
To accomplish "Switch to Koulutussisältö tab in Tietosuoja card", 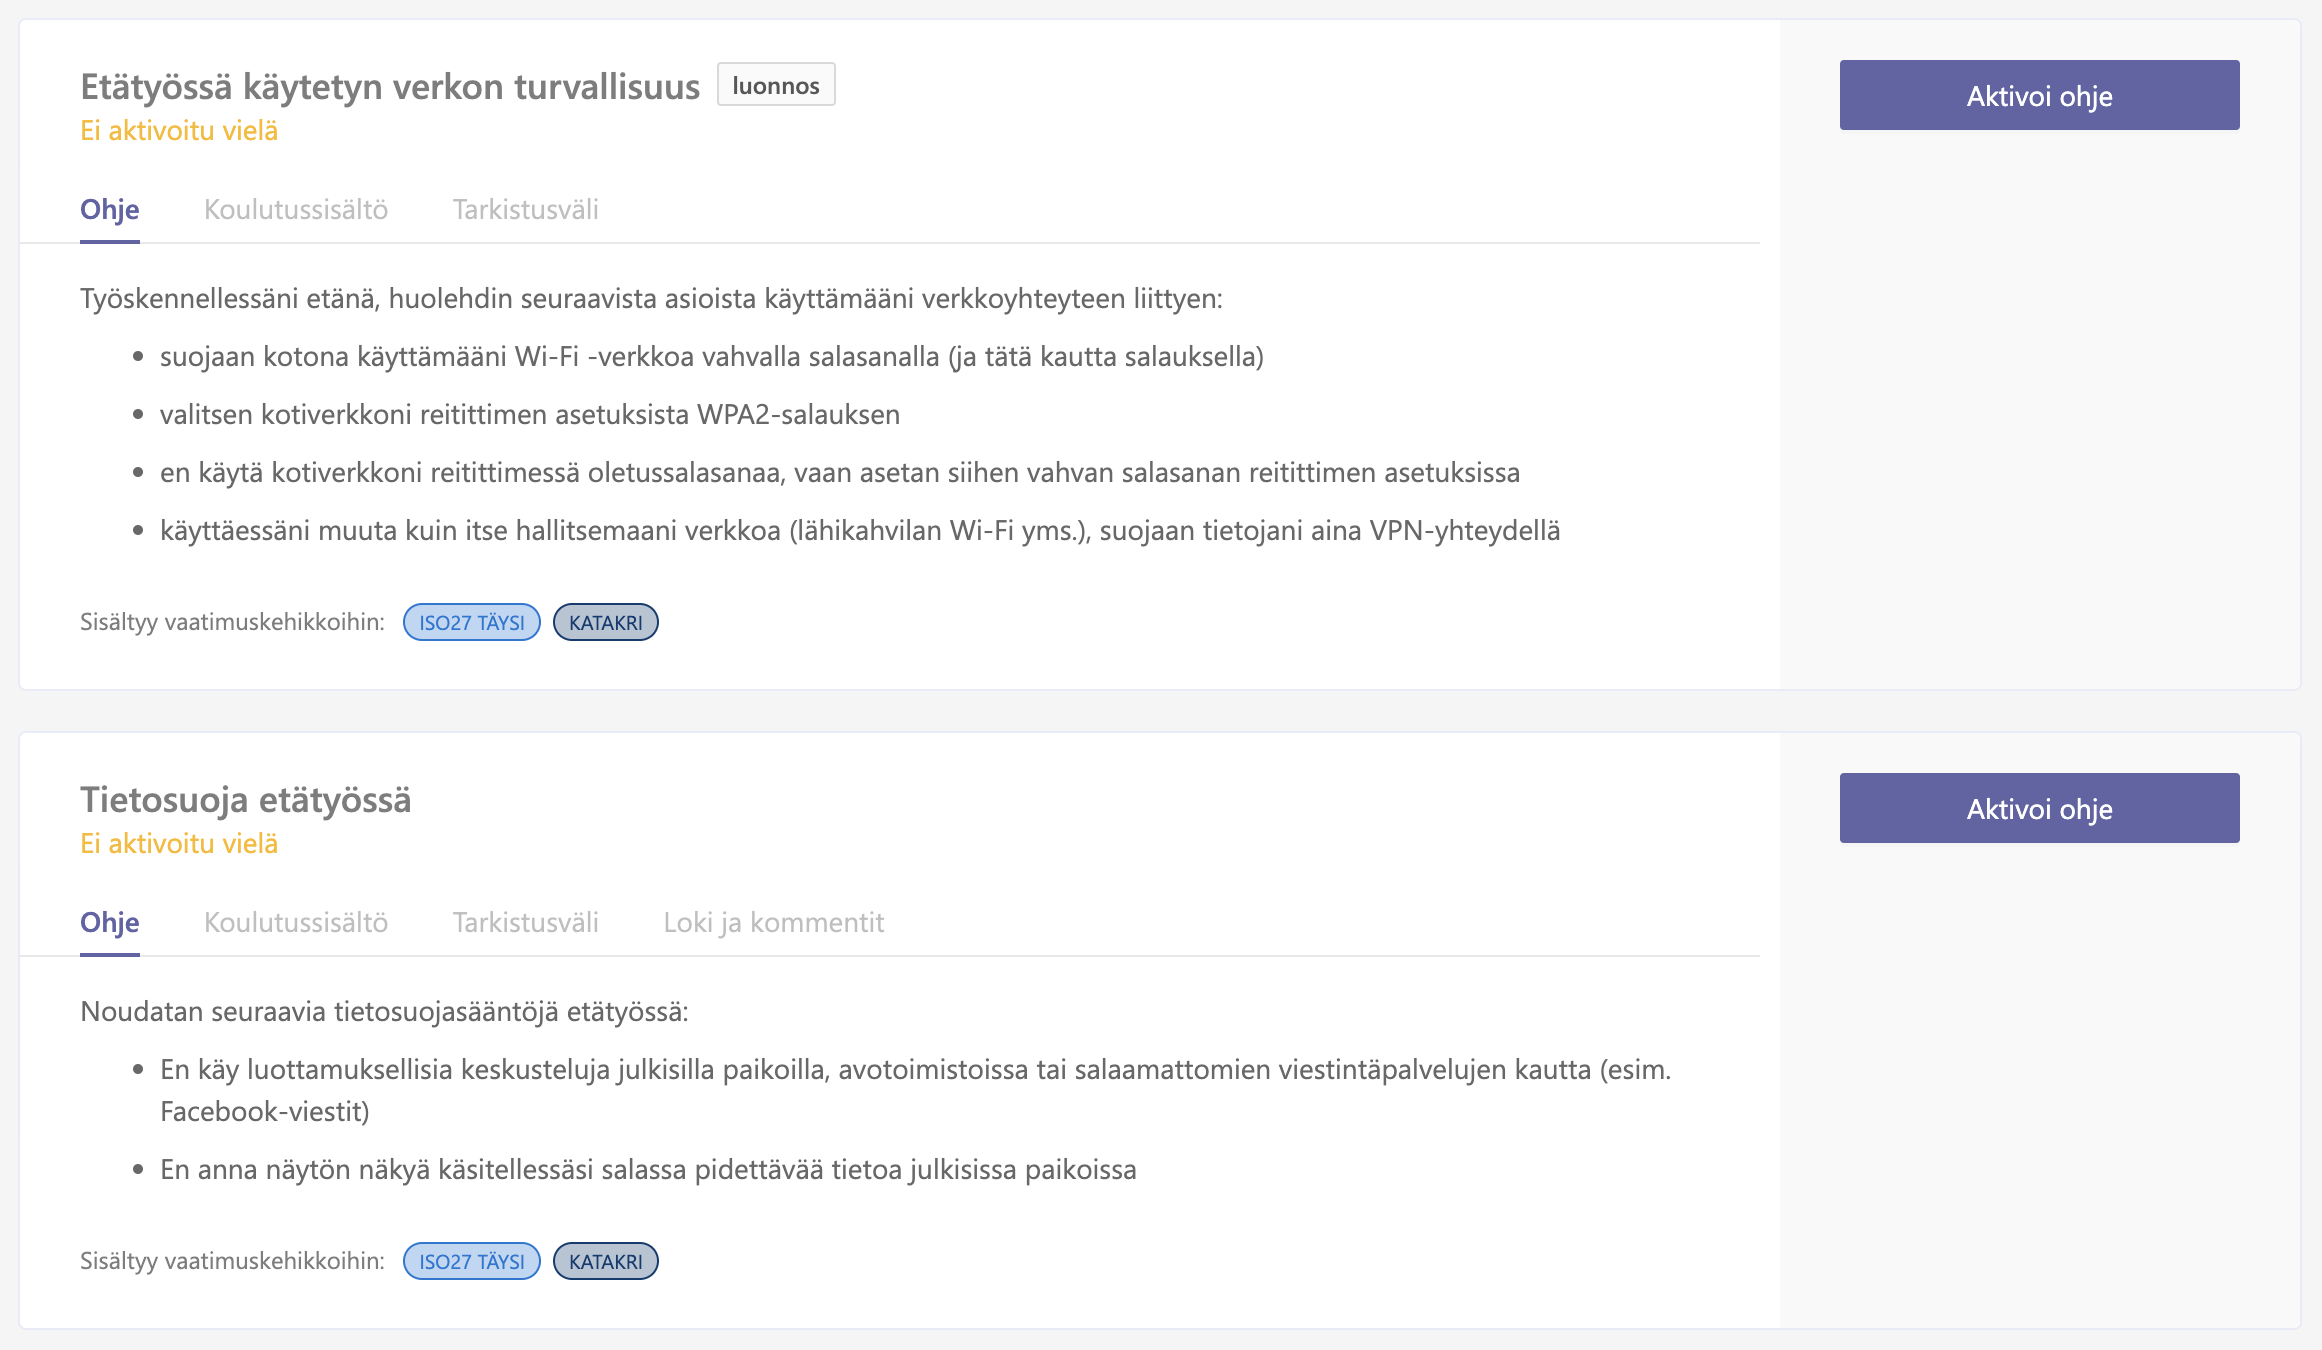I will pyautogui.click(x=296, y=923).
